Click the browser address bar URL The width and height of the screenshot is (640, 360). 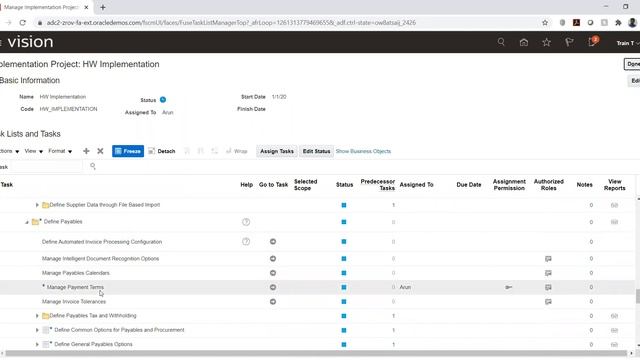(231, 23)
